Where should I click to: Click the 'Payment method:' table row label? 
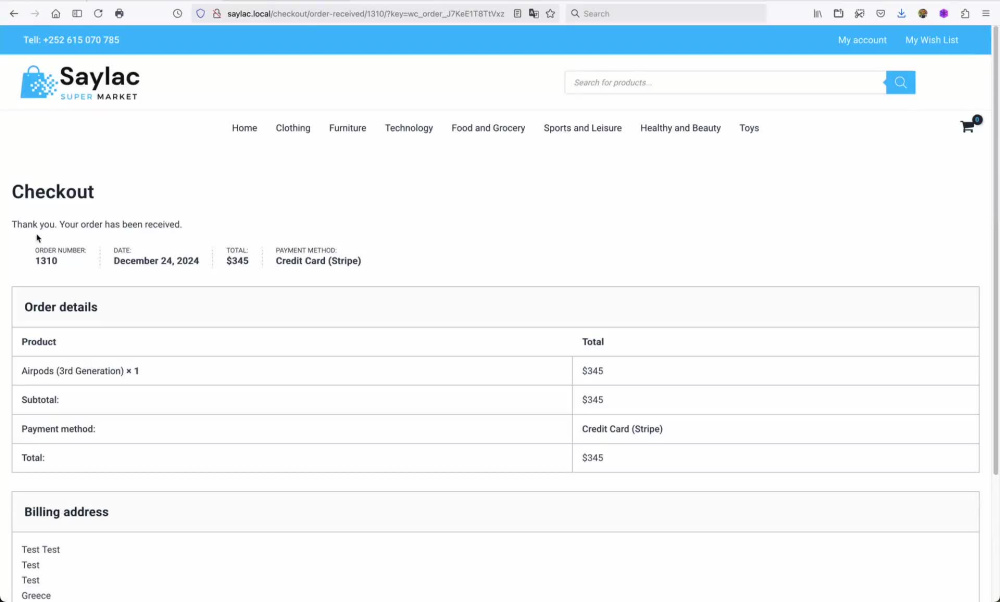click(59, 429)
